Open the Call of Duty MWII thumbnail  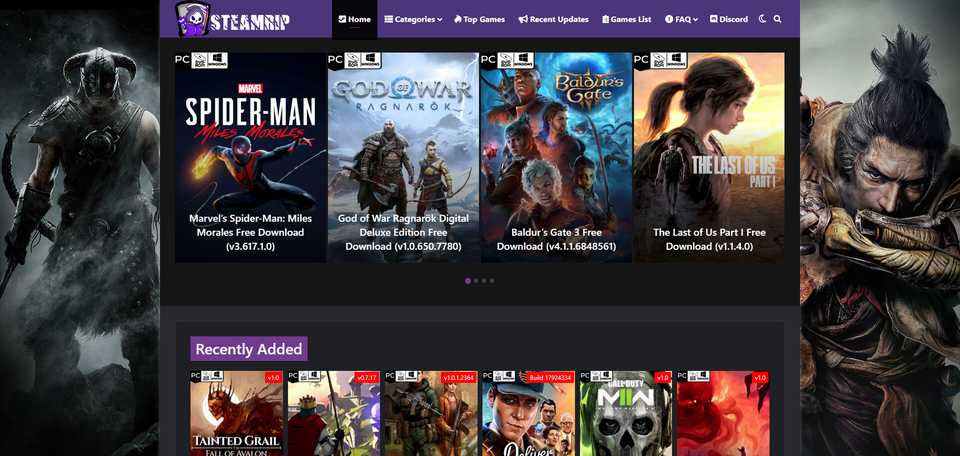(626, 413)
